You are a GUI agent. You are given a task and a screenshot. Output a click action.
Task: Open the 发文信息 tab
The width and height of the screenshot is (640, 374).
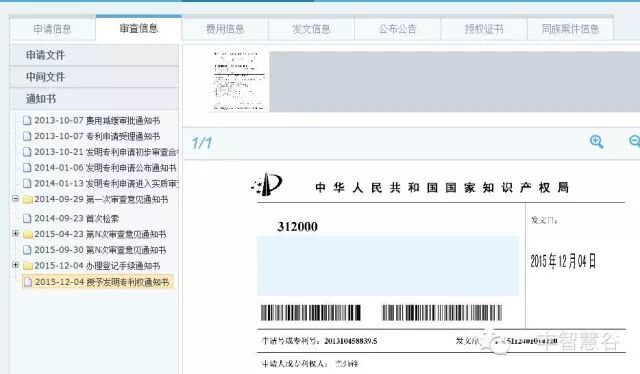point(311,29)
